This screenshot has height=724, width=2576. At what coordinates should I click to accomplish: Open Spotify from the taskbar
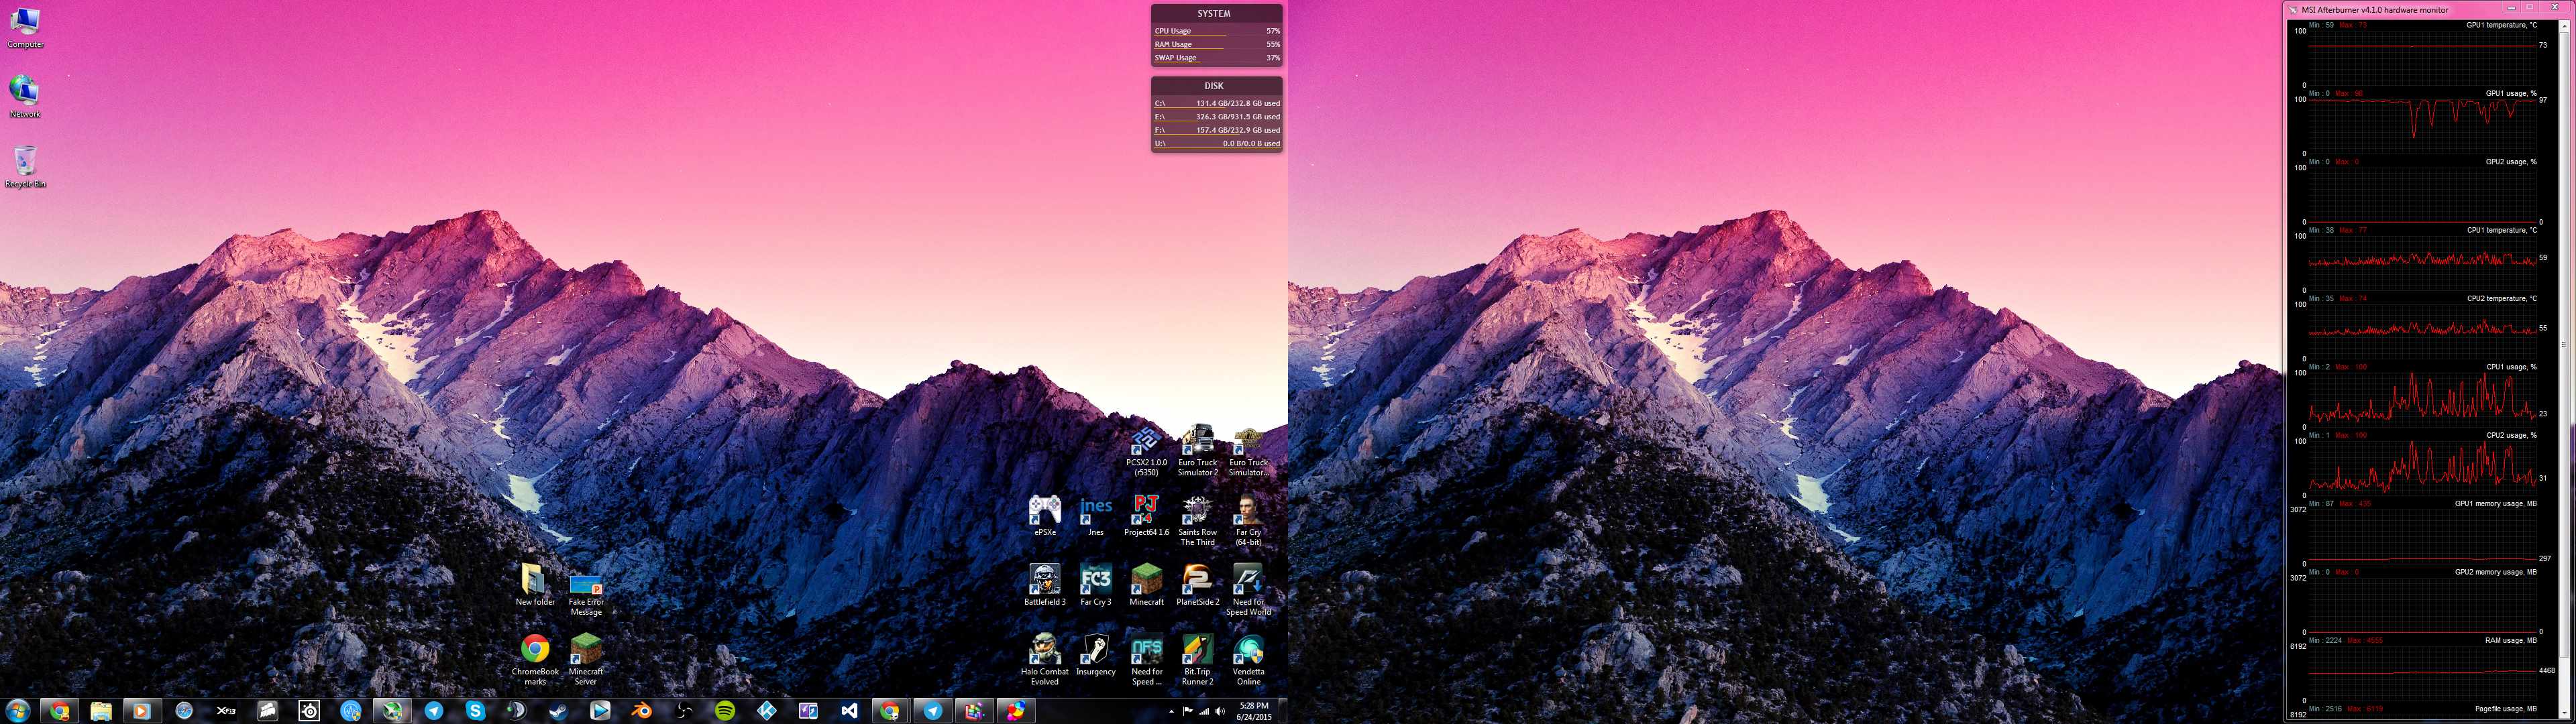coord(725,711)
